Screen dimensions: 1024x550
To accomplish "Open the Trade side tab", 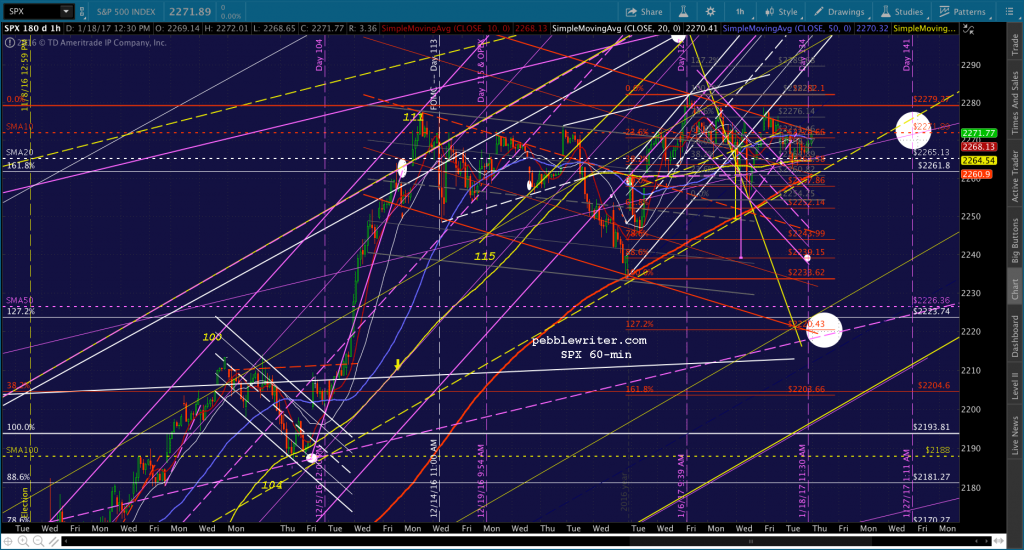I will click(x=1015, y=44).
